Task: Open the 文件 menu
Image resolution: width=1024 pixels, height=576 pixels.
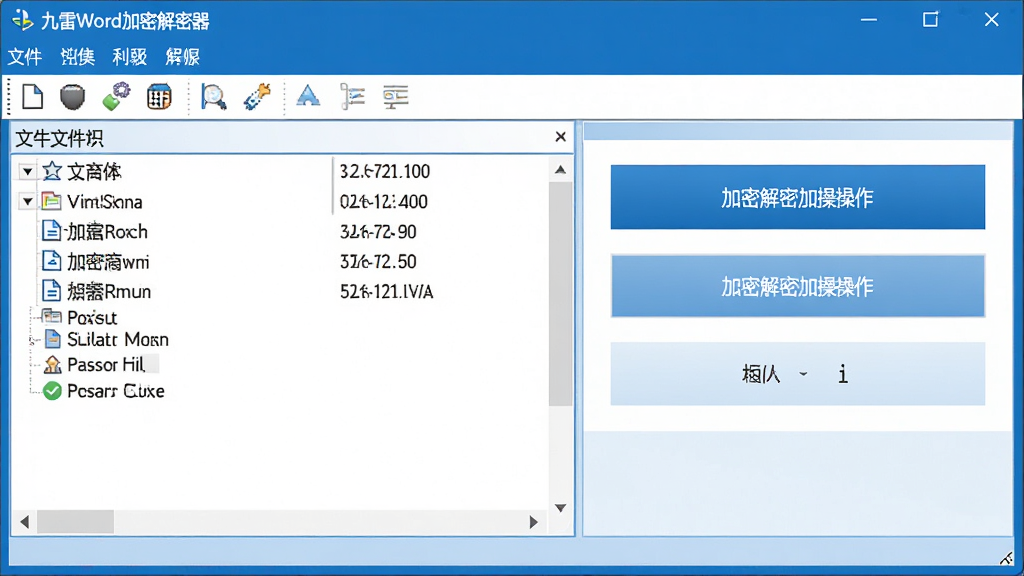Action: point(25,57)
